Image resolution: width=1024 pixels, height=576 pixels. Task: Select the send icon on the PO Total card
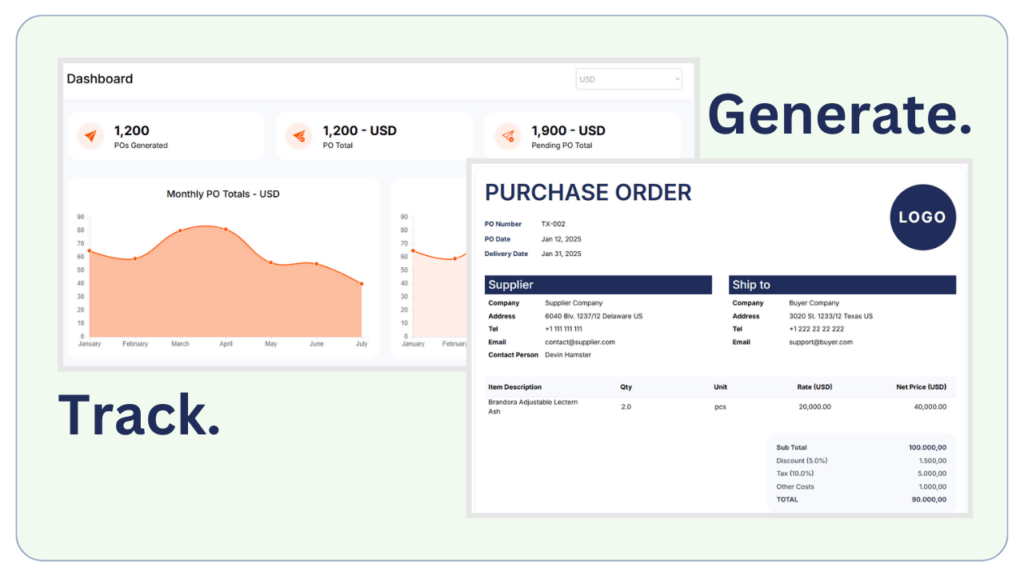click(298, 134)
